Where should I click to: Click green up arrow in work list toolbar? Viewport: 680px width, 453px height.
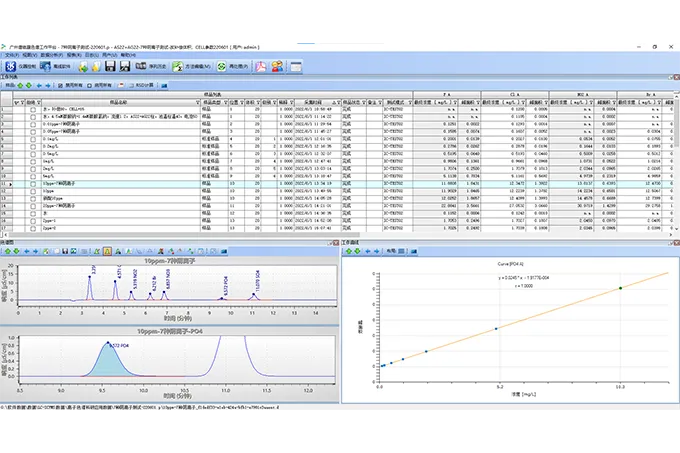[20, 85]
